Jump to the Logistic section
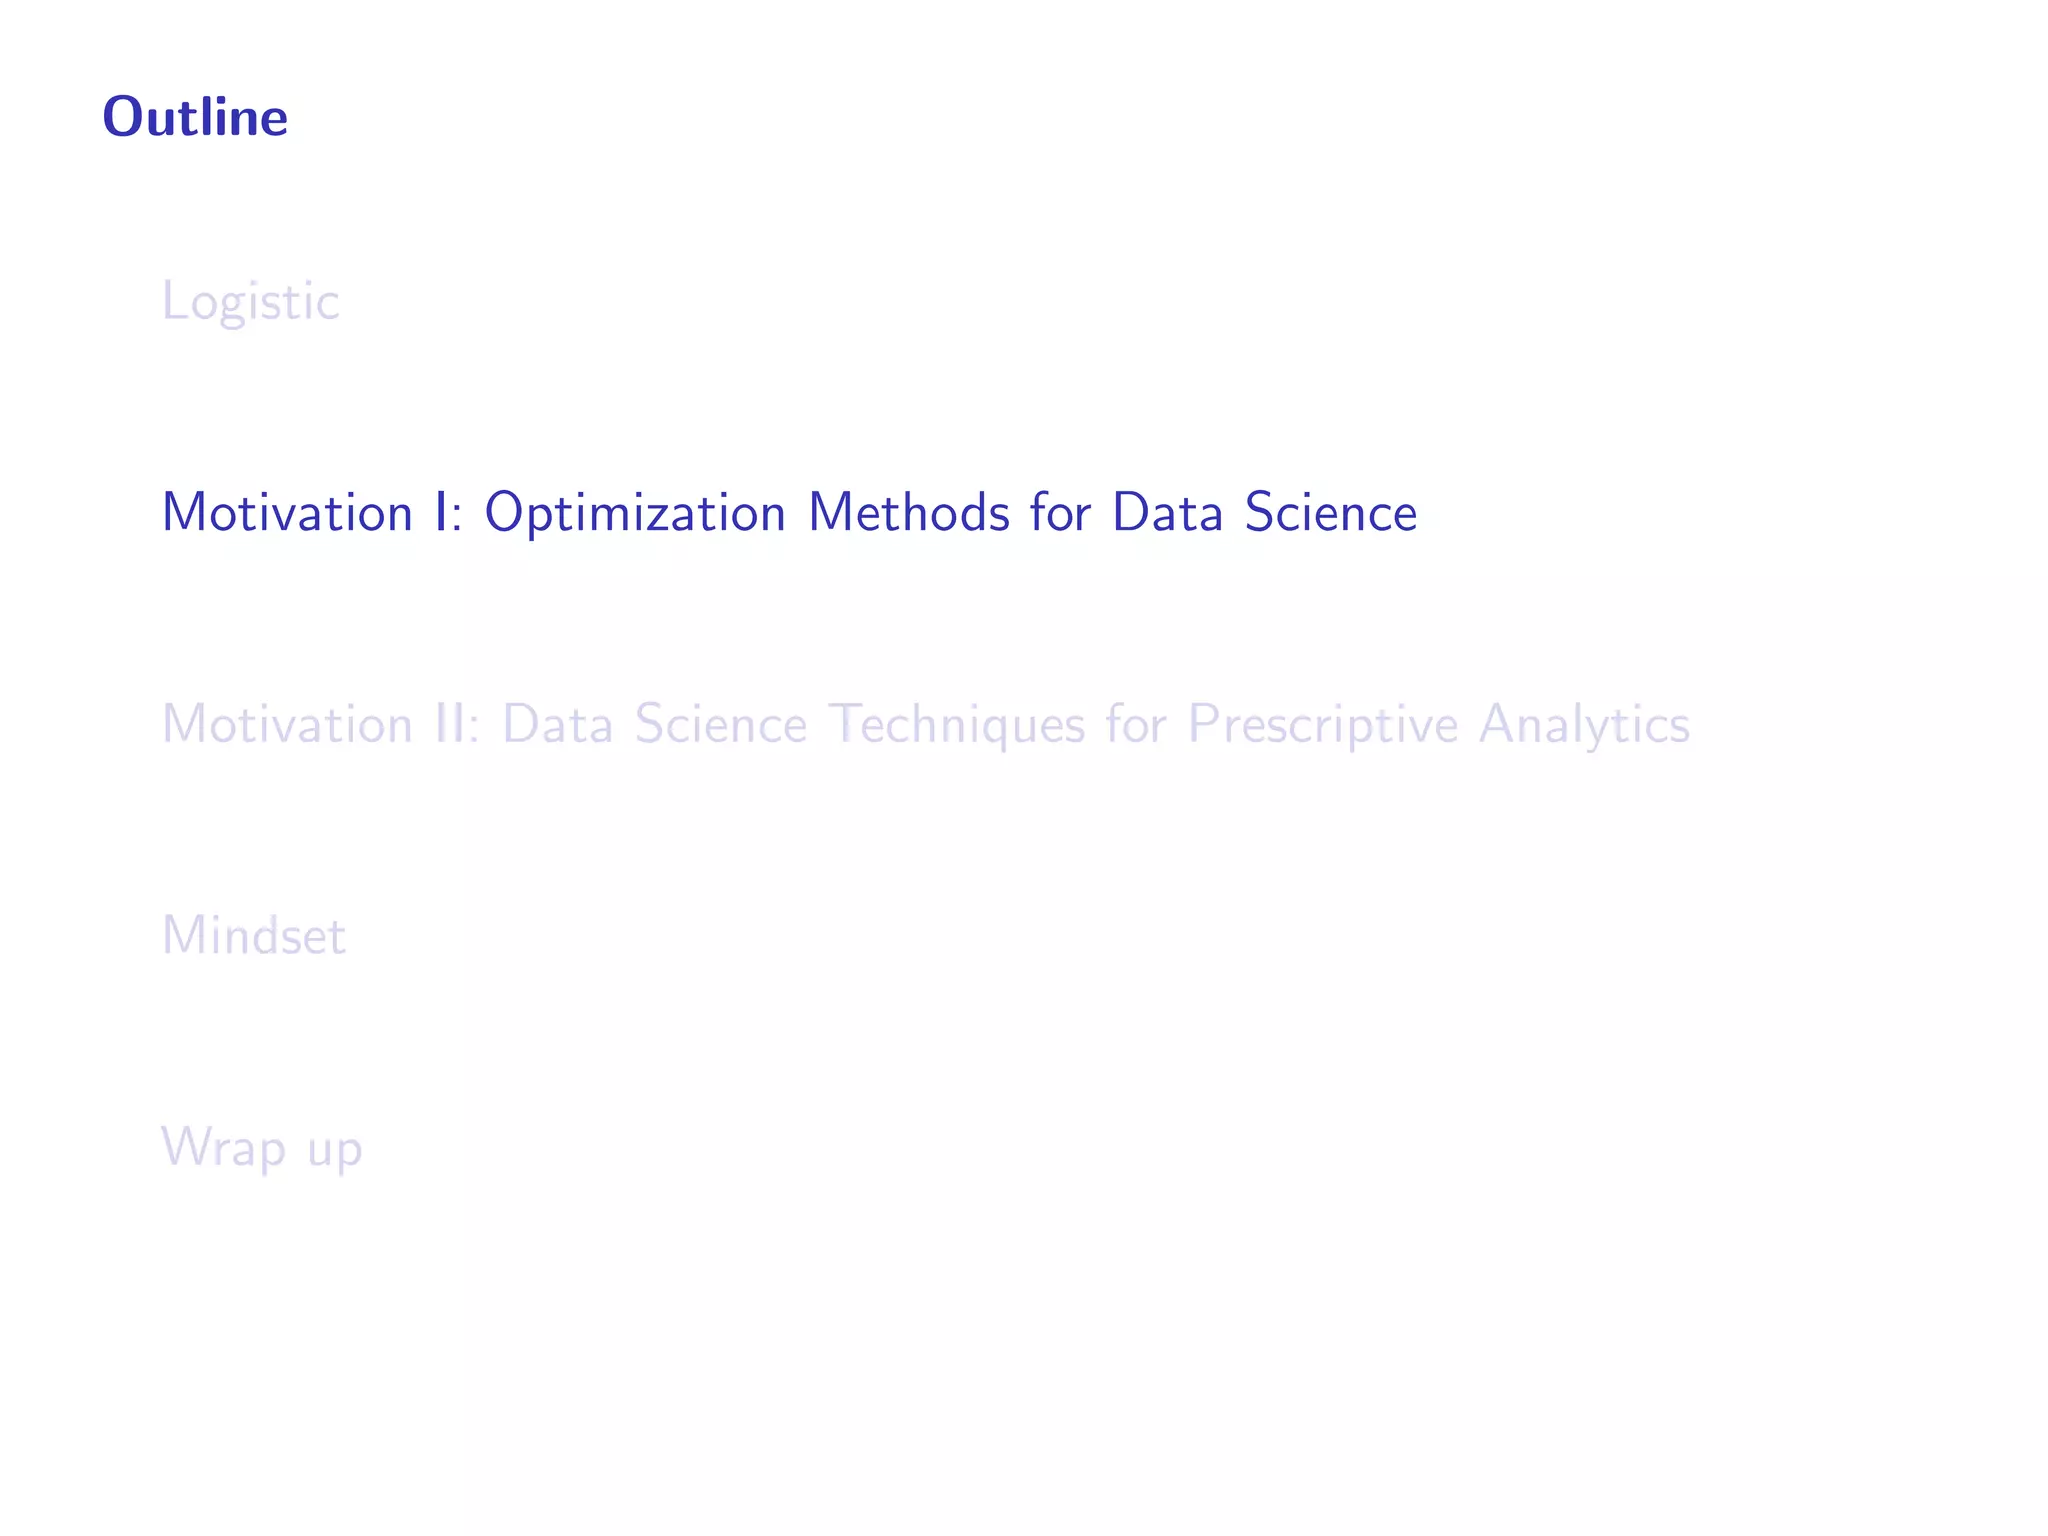This screenshot has height=1536, width=2048. tap(250, 301)
